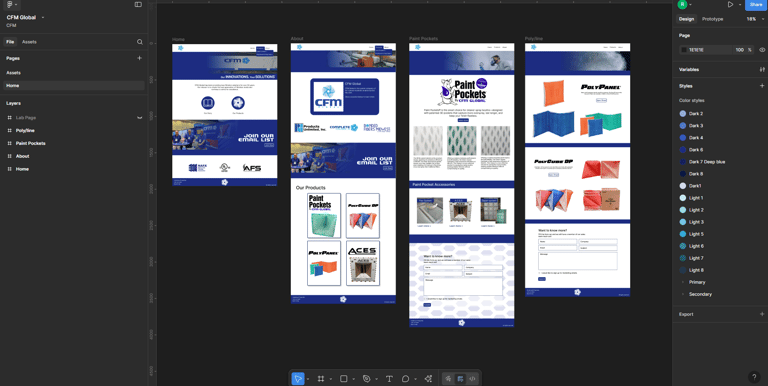The width and height of the screenshot is (768, 386).
Task: Click the user avatar R
Action: pyautogui.click(x=682, y=4)
